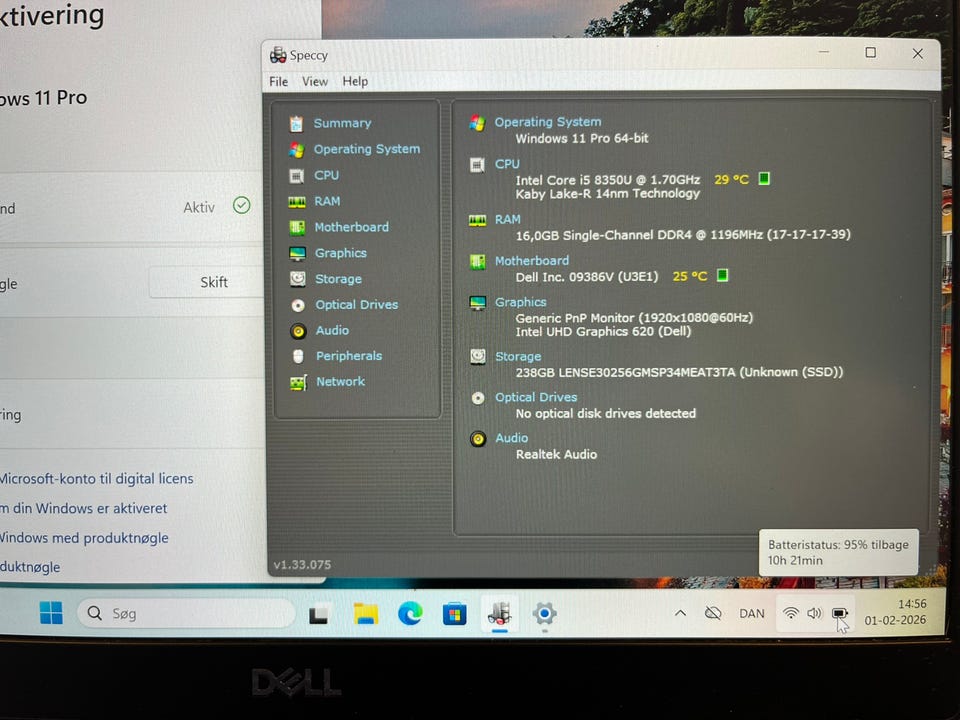Click the Operating System heading in summary pane

click(x=547, y=122)
